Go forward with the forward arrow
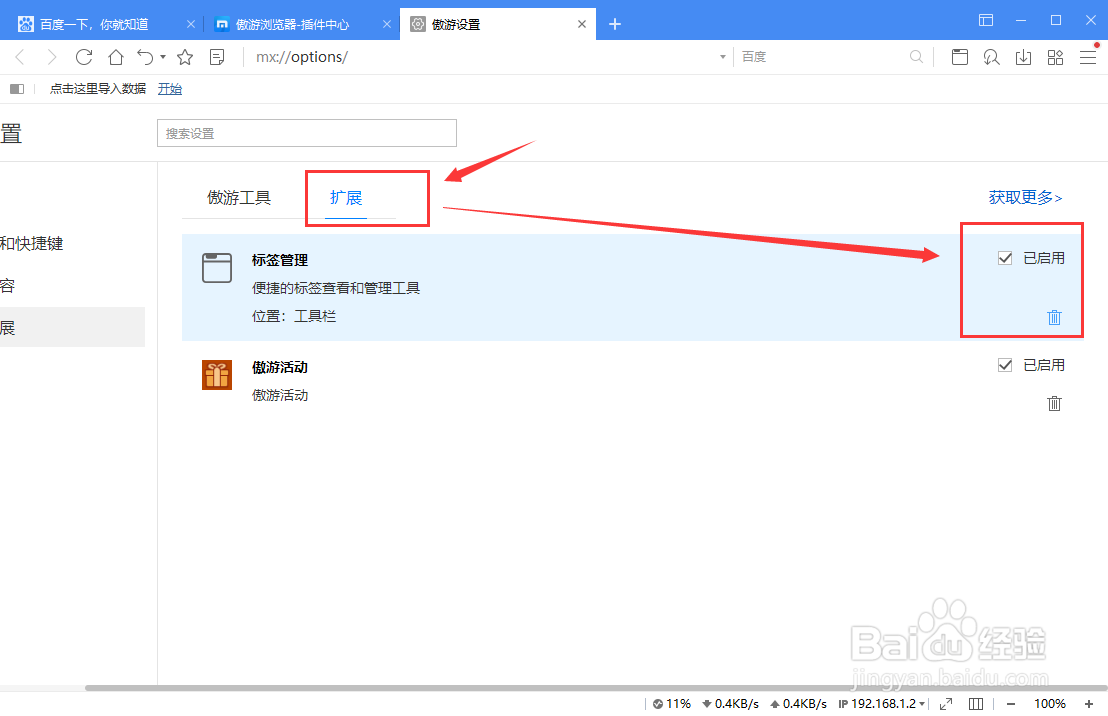Image resolution: width=1108 pixels, height=716 pixels. [51, 57]
